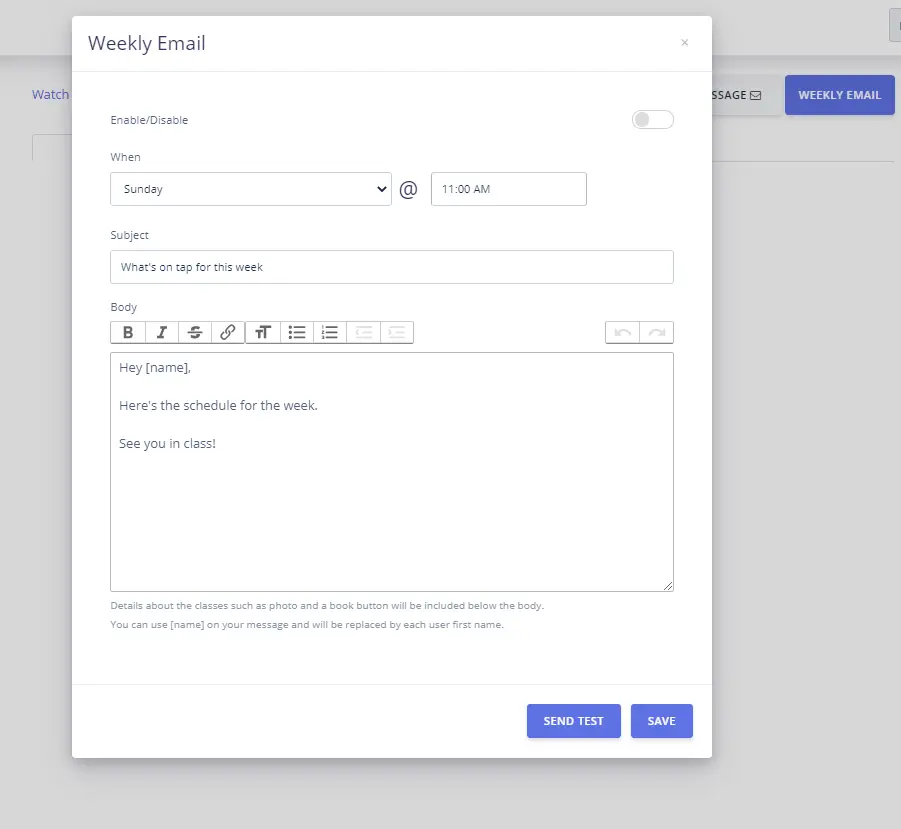Click inside the email body text area
This screenshot has width=901, height=829.
click(x=391, y=500)
